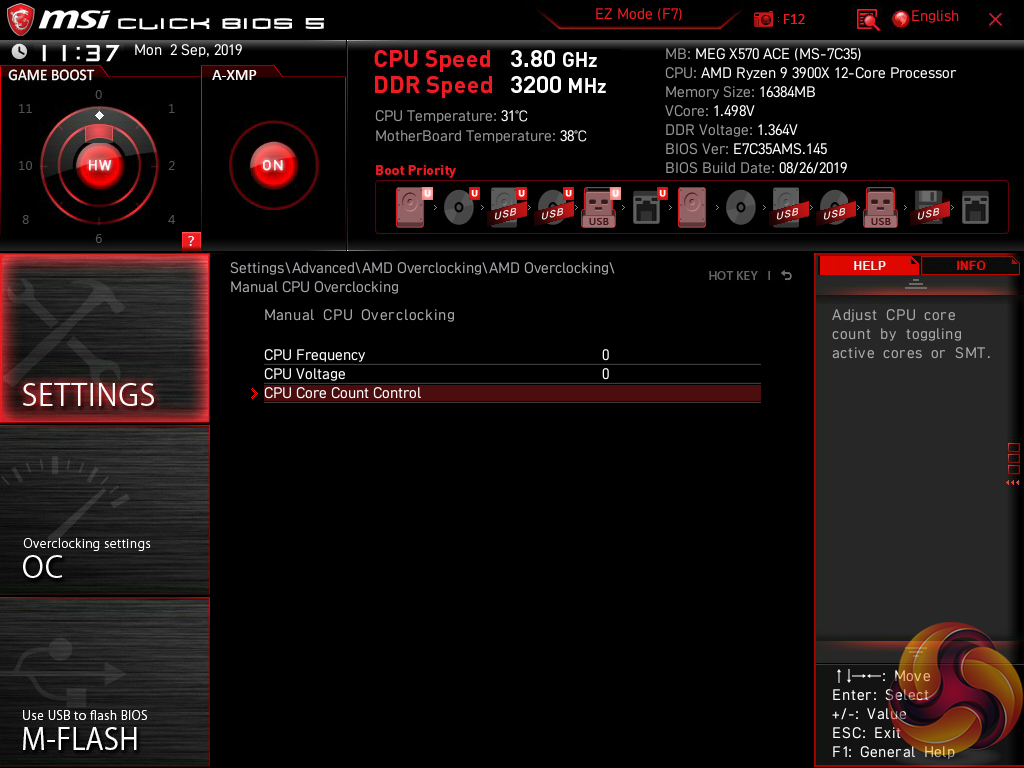Viewport: 1024px width, 768px height.
Task: Click the Boot Priority heading
Action: coord(415,170)
